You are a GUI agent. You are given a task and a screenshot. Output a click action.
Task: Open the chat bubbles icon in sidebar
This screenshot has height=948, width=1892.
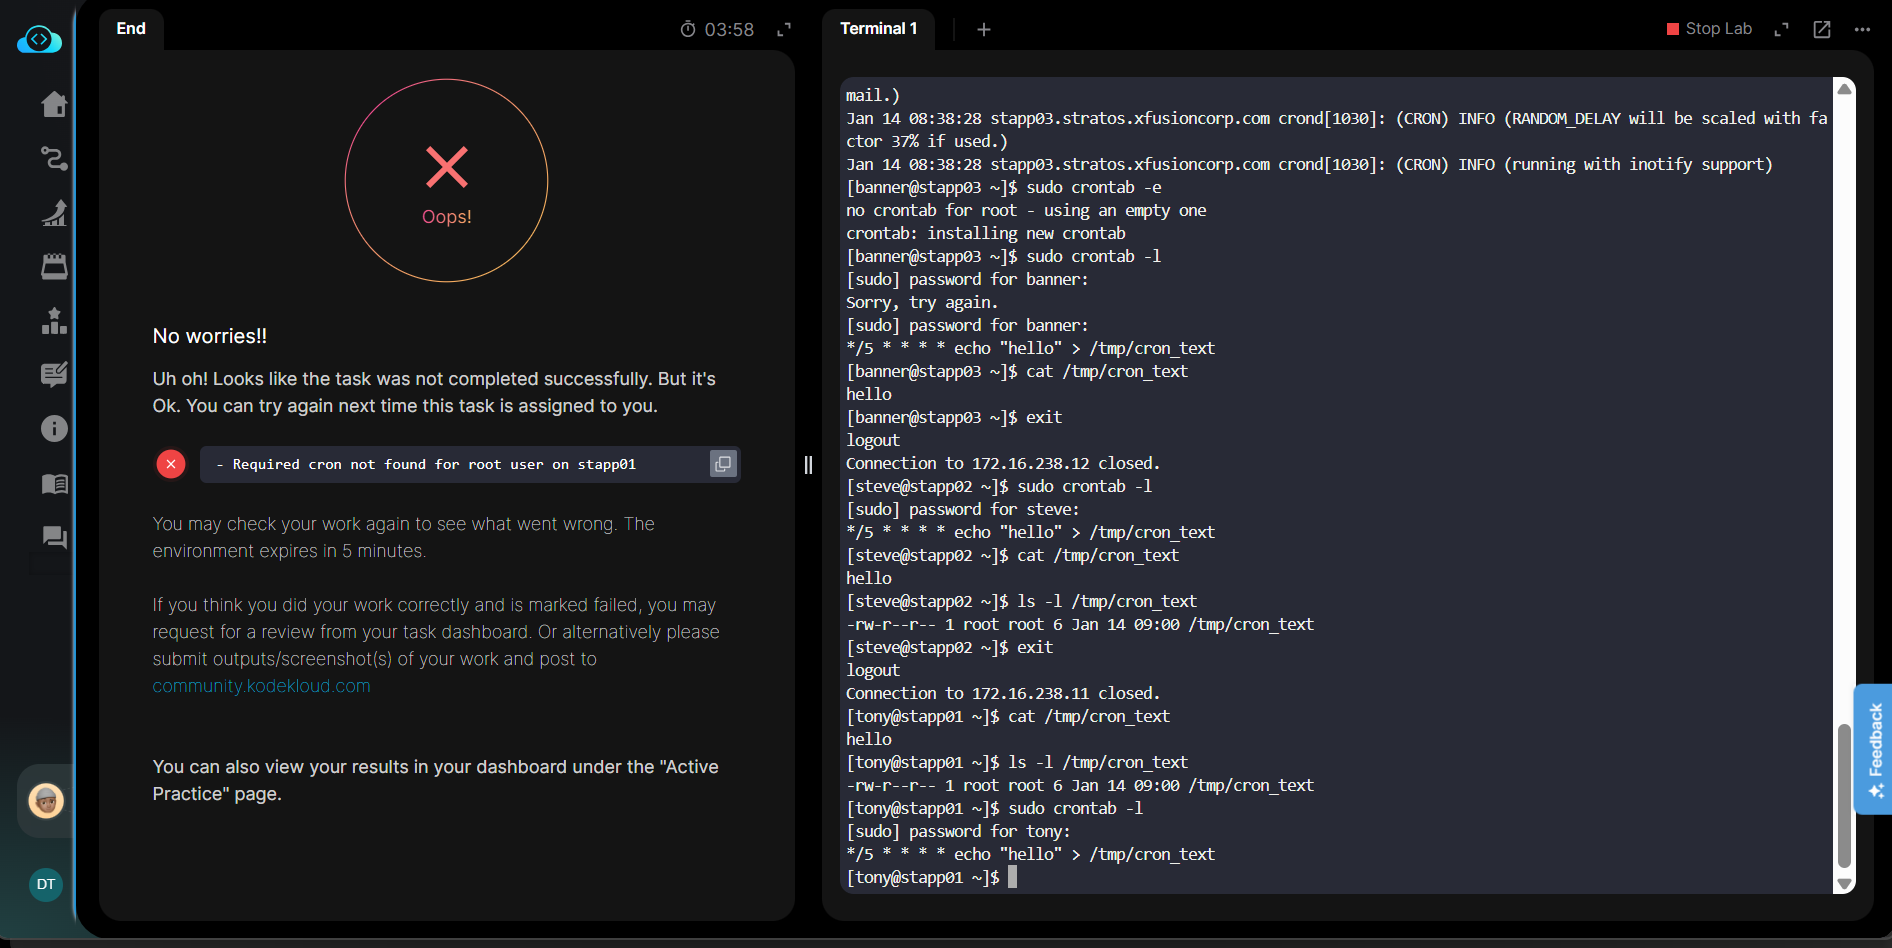[54, 538]
